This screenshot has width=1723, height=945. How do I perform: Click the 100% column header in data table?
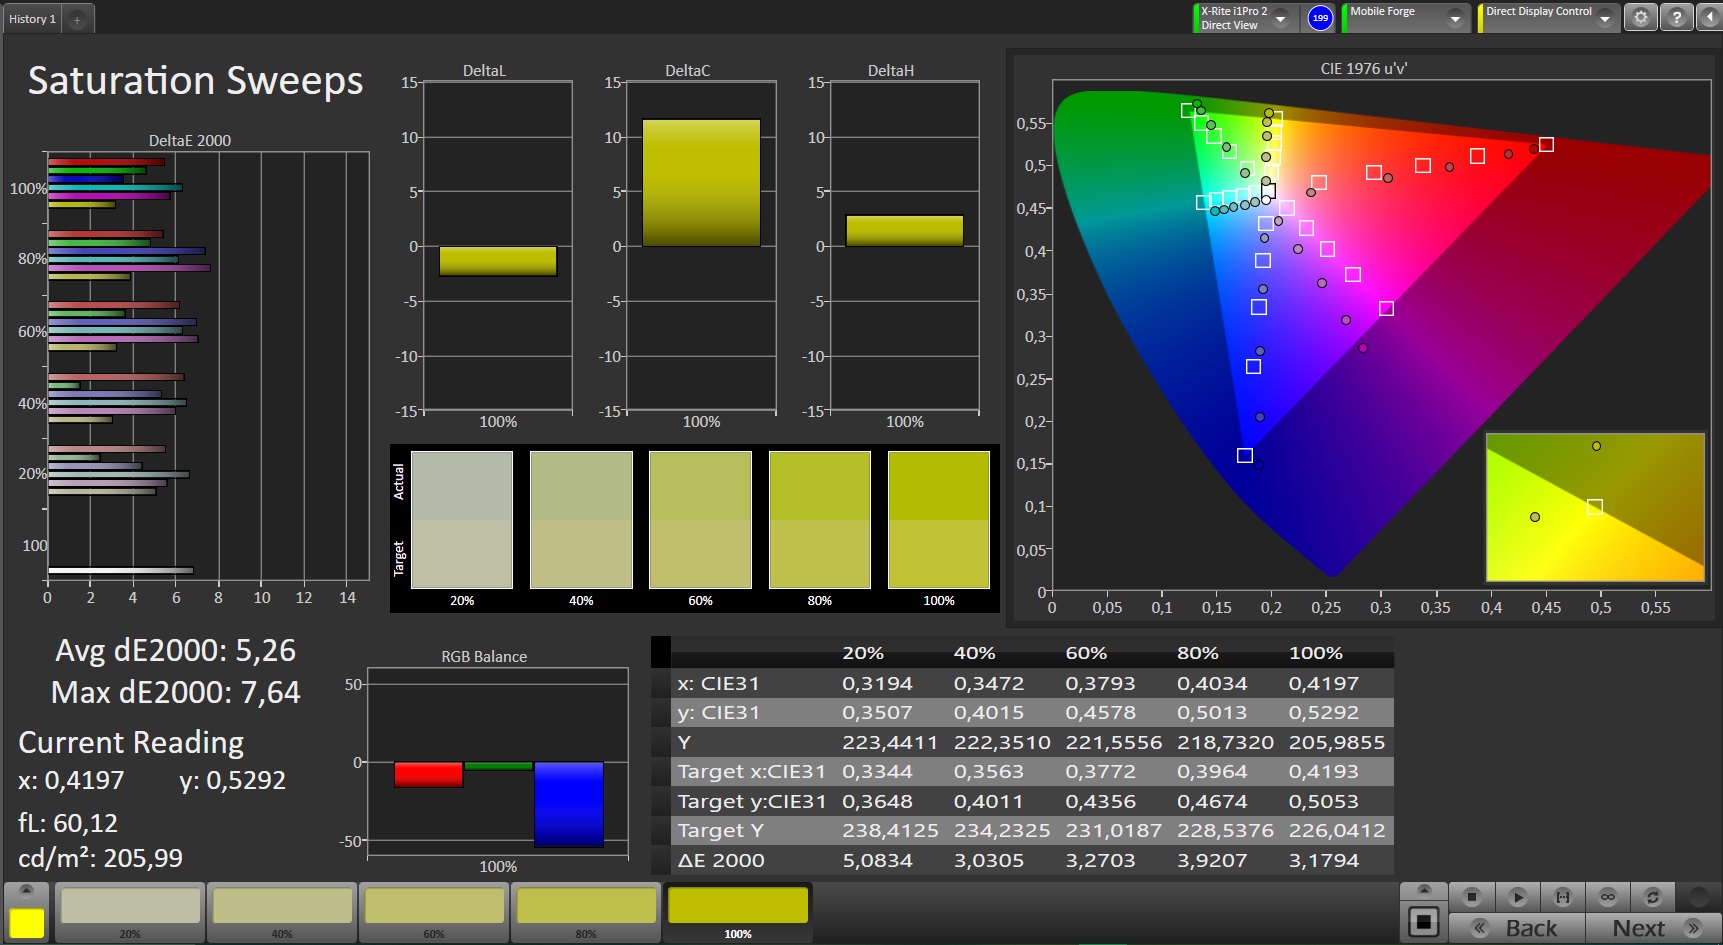1316,653
